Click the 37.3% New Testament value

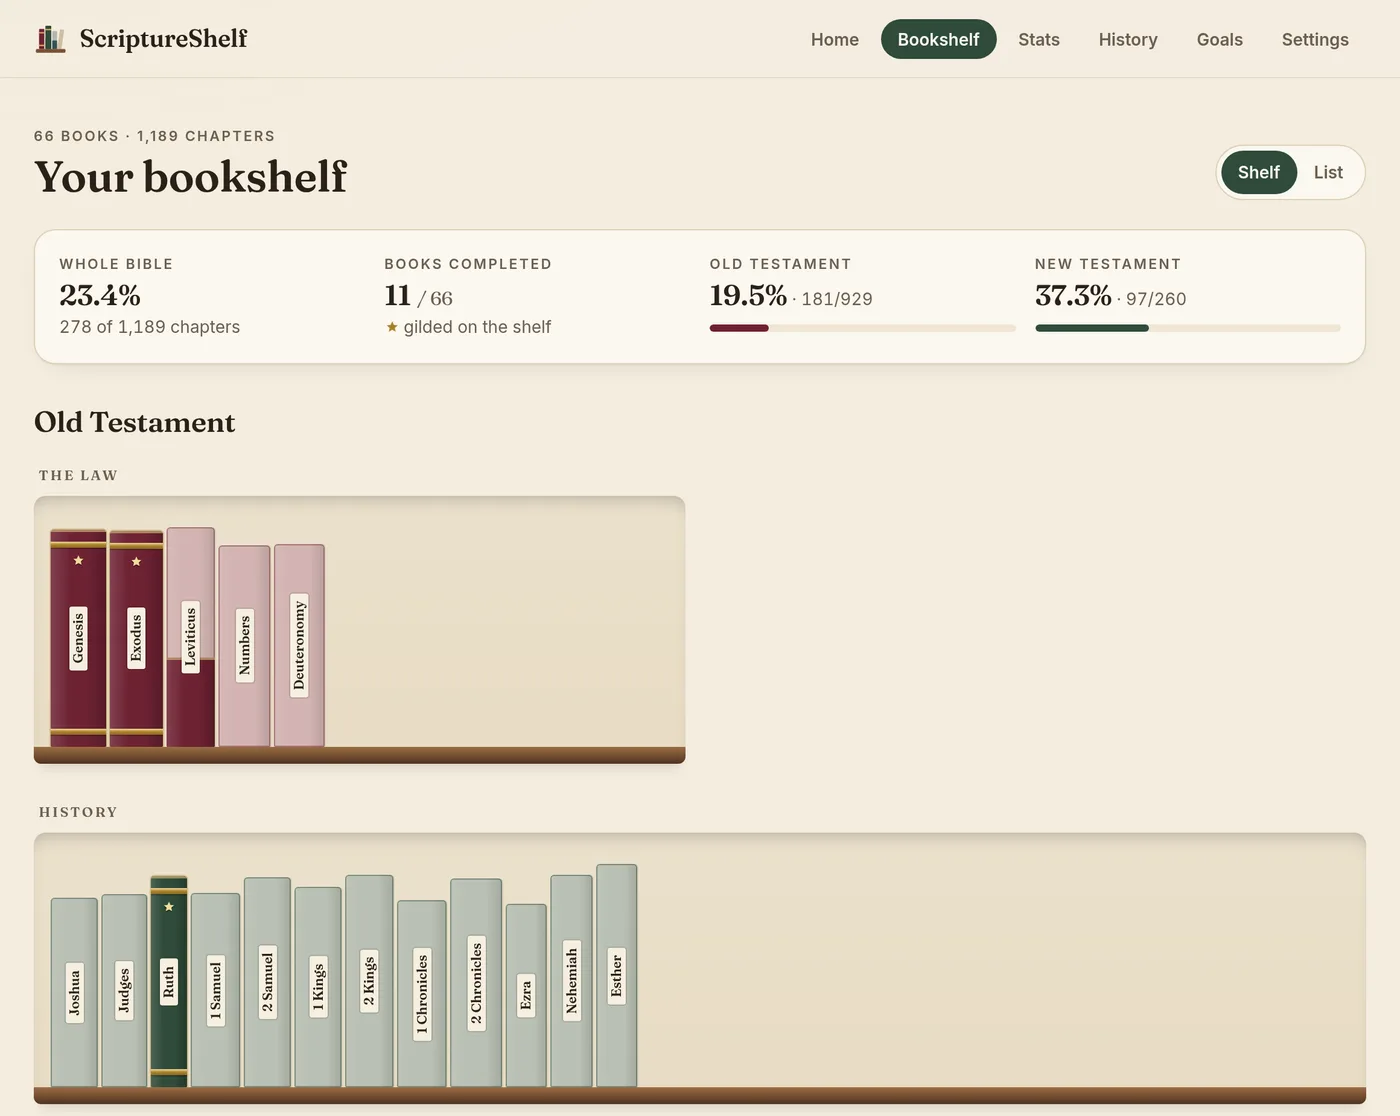point(1073,295)
